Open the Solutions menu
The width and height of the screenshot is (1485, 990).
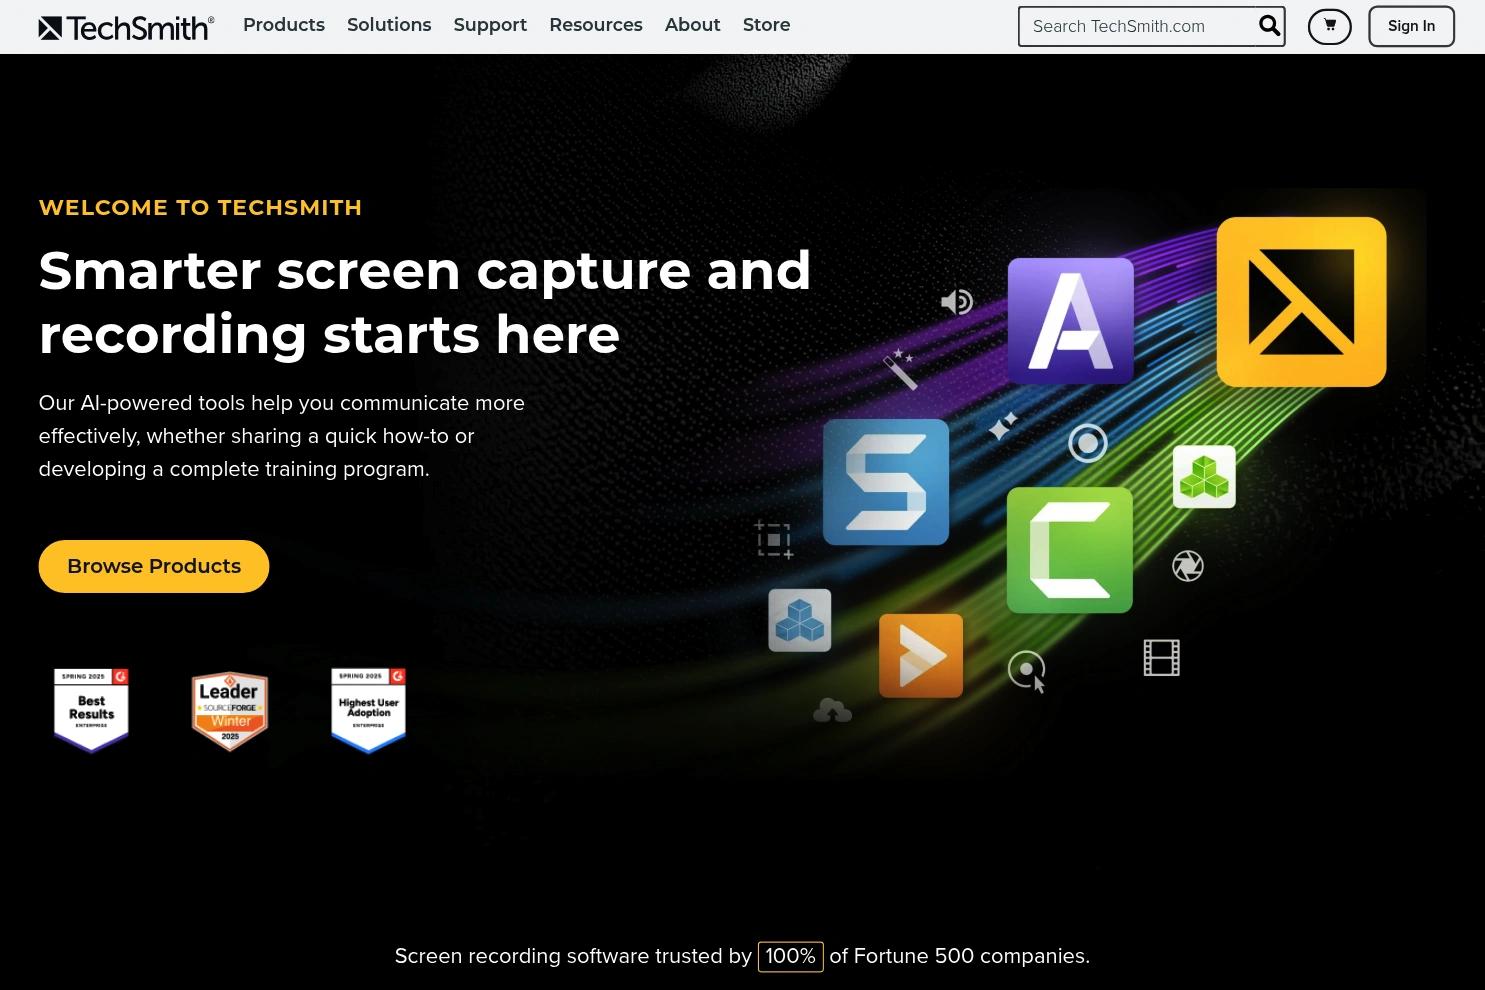point(389,25)
